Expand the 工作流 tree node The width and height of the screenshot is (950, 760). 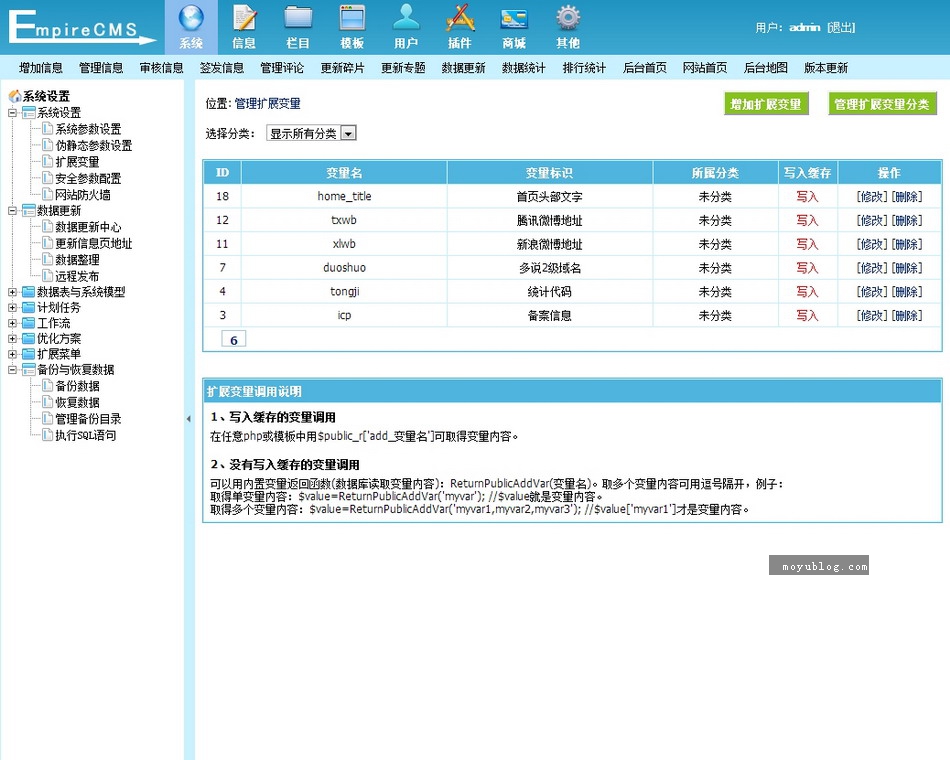coord(12,323)
